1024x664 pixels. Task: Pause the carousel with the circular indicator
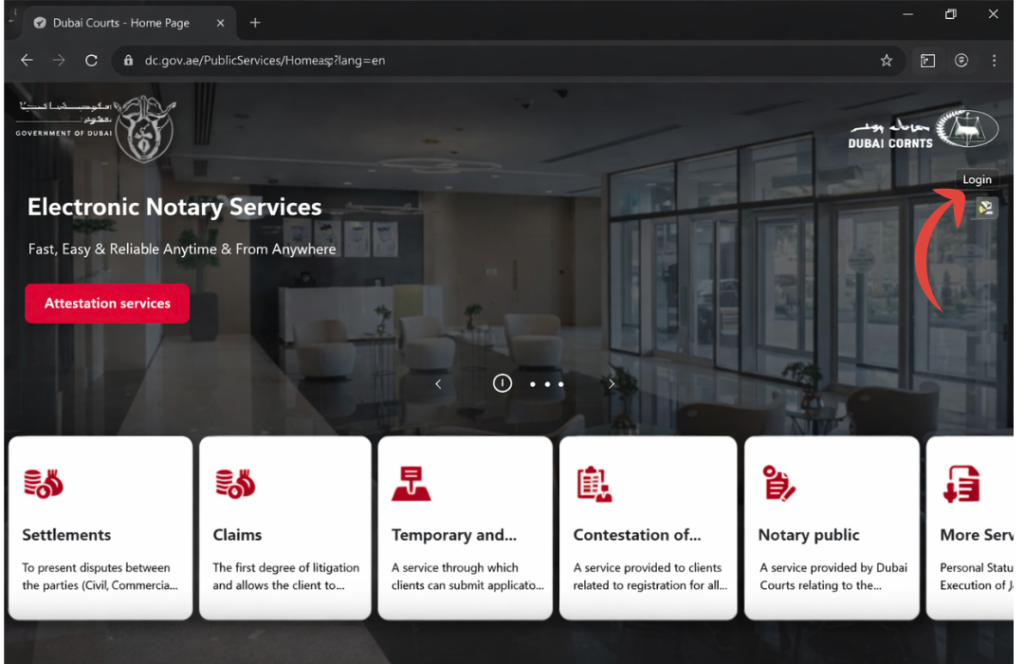pos(502,383)
